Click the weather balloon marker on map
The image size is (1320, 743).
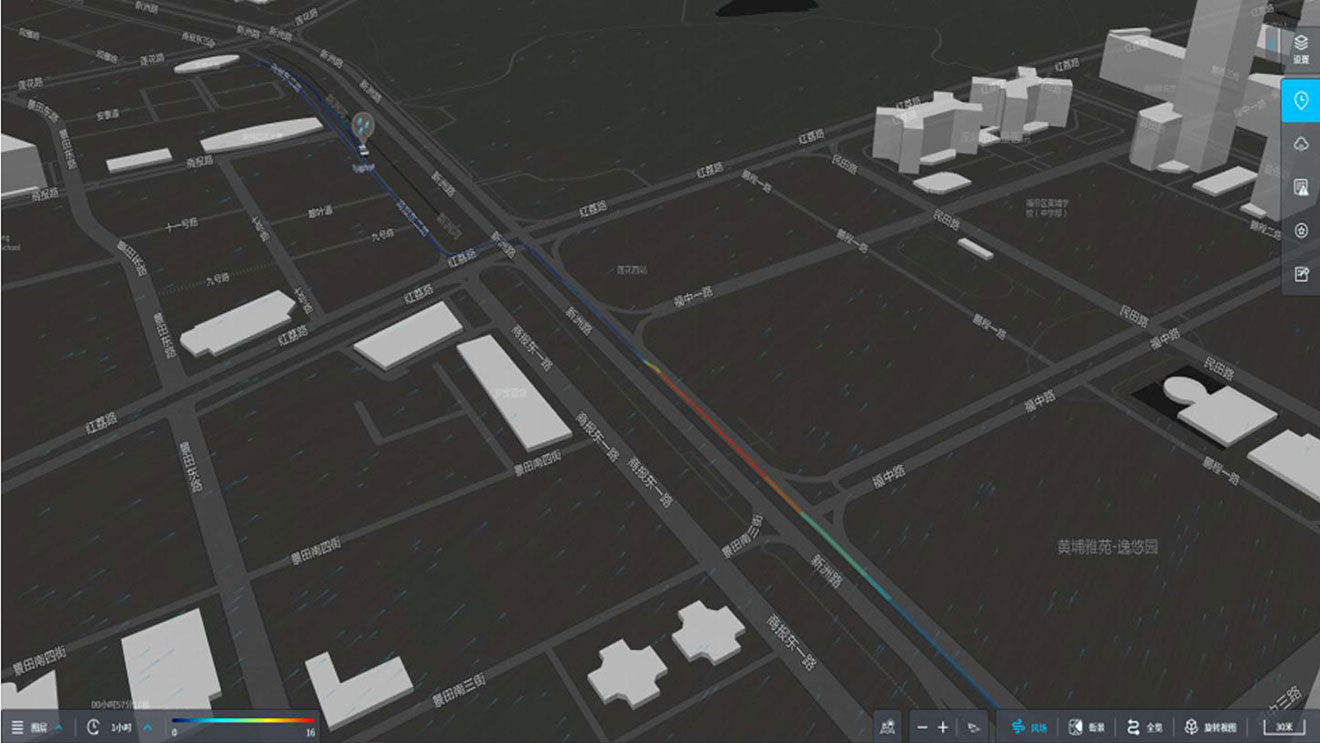pos(363,129)
